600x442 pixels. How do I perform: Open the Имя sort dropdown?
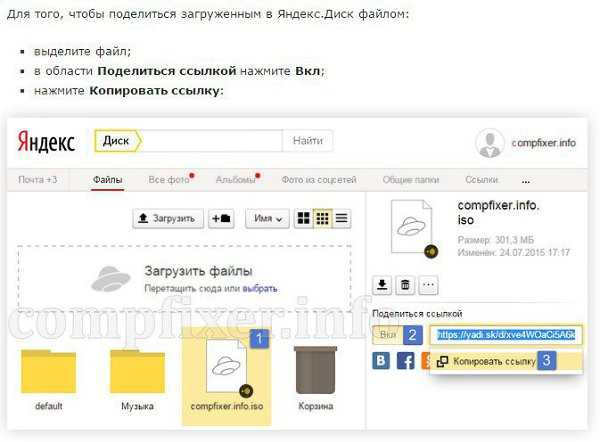(267, 218)
